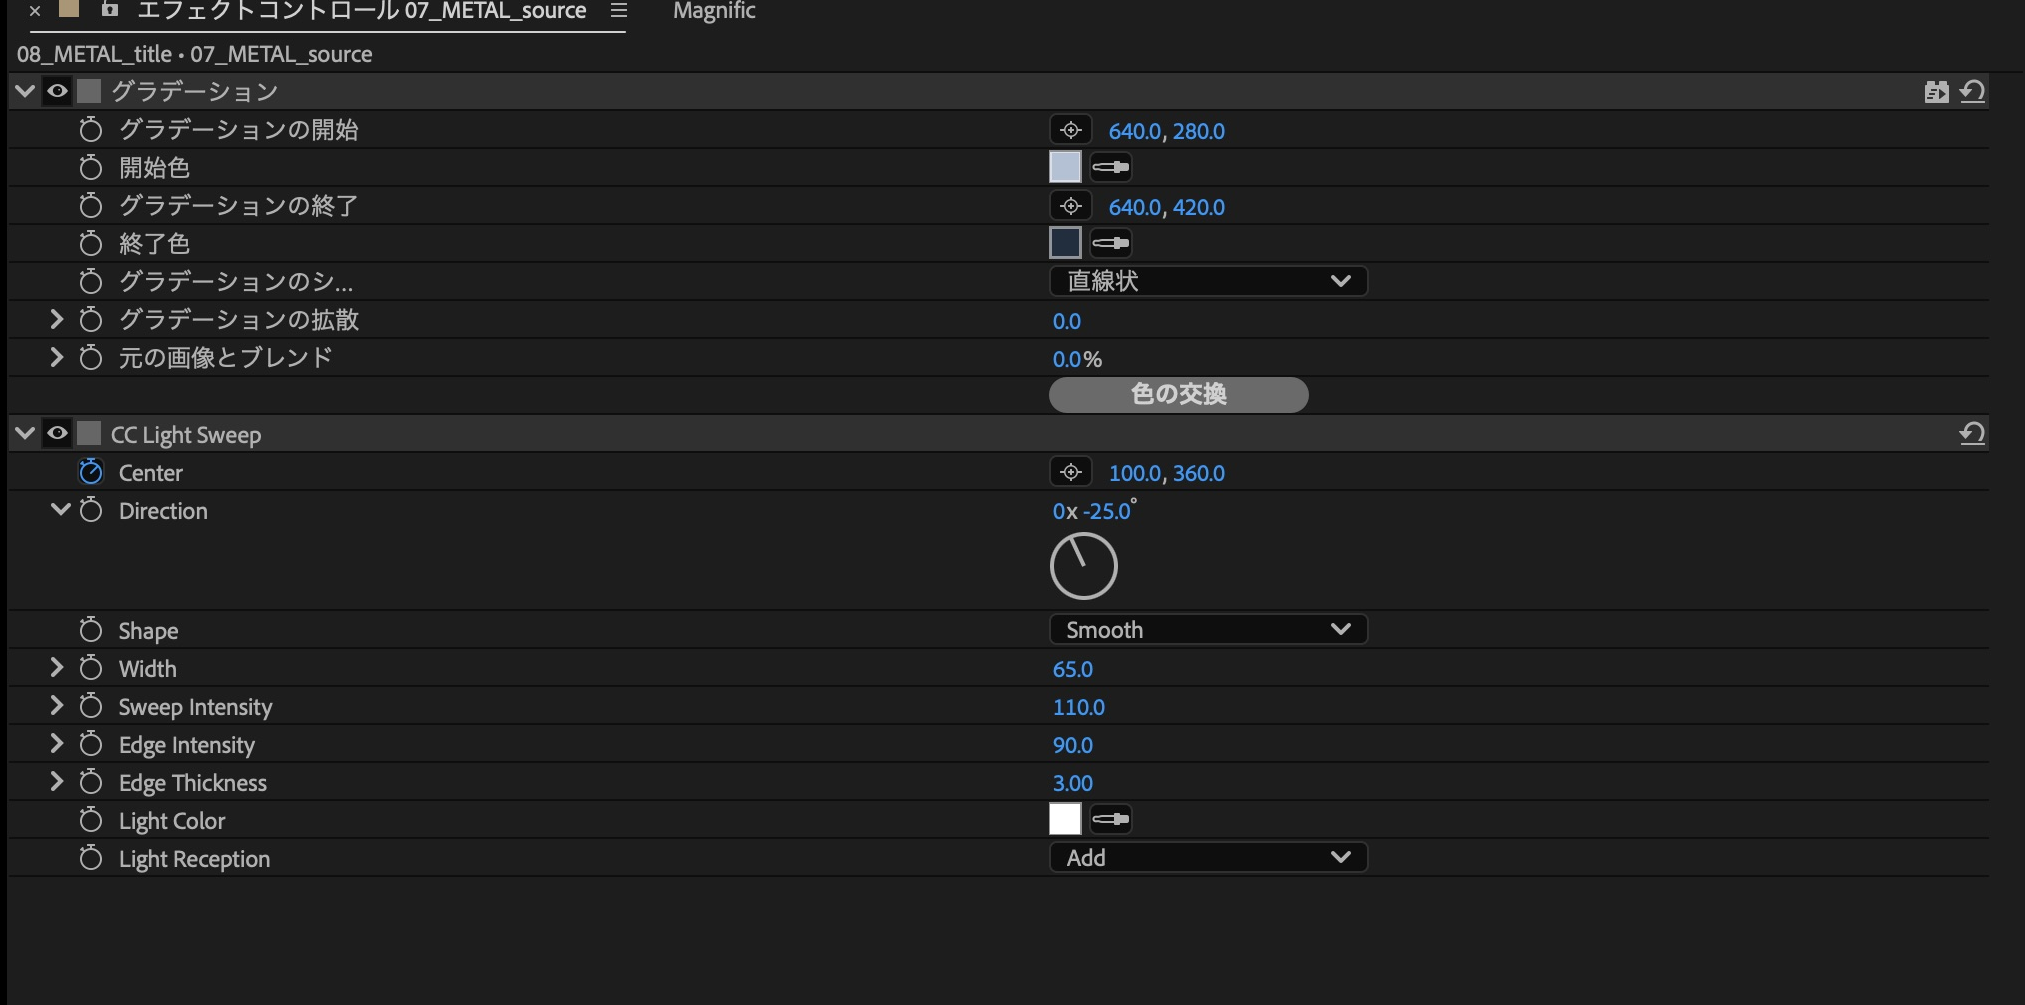Viewport: 2025px width, 1005px height.
Task: Collapse the グラデーション effect group
Action: [x=25, y=91]
